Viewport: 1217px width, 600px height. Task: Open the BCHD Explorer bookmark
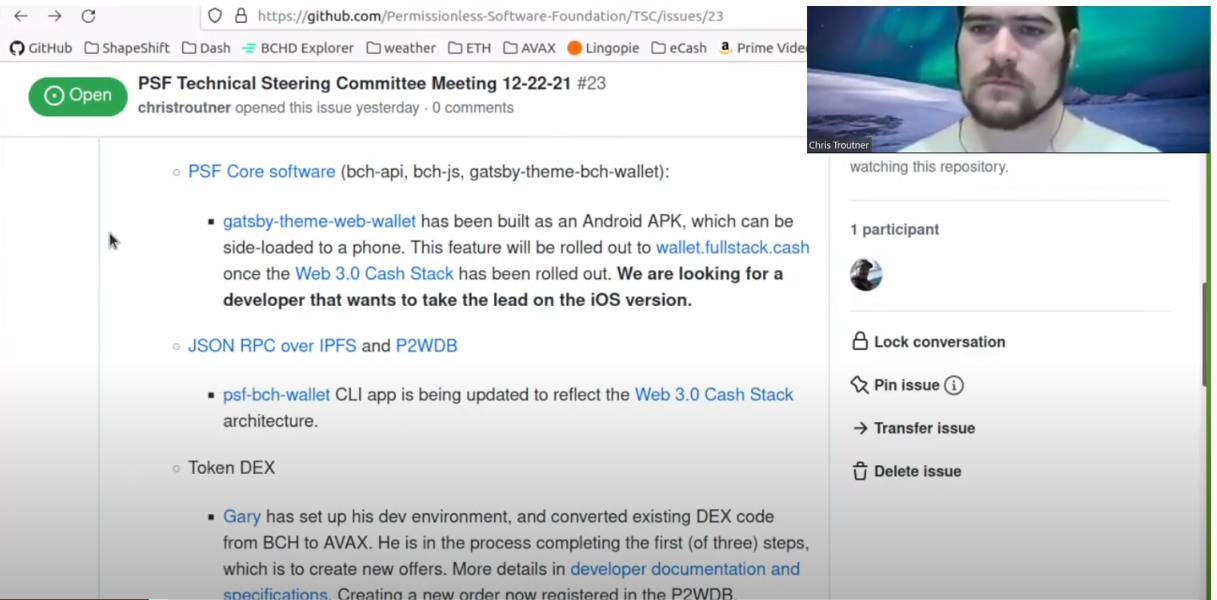click(298, 48)
